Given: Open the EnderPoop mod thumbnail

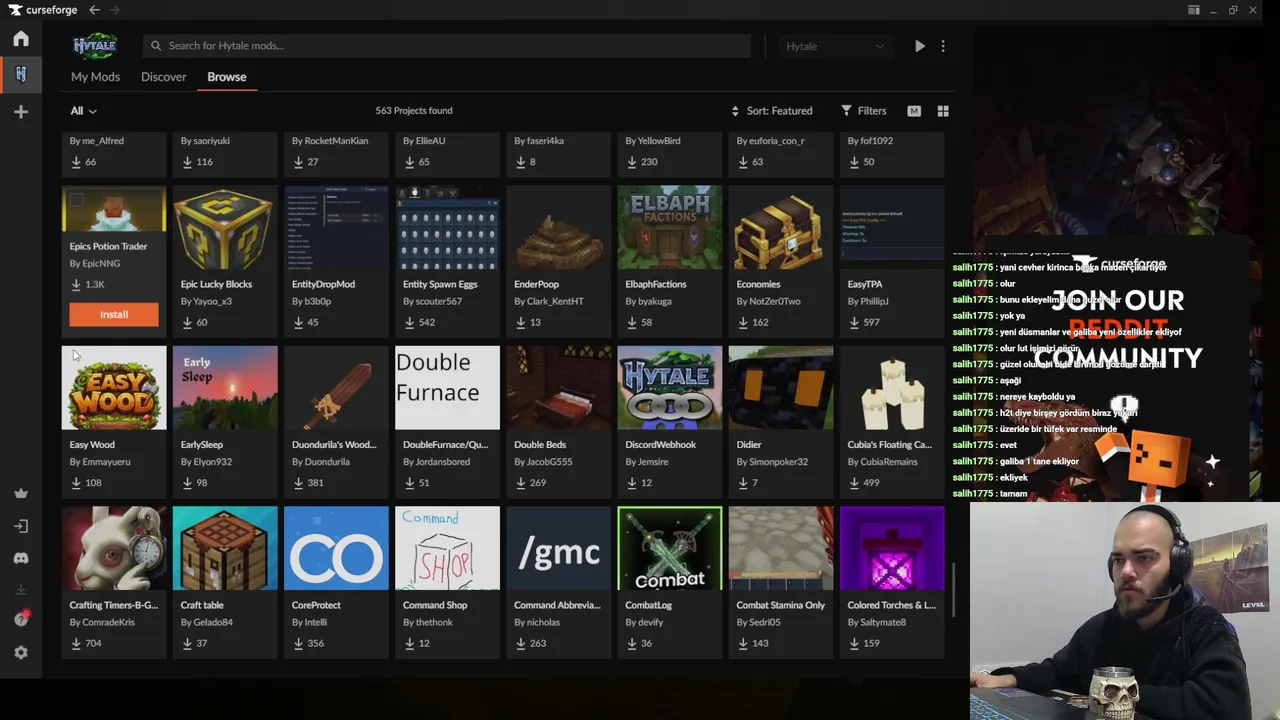Looking at the screenshot, I should [558, 227].
